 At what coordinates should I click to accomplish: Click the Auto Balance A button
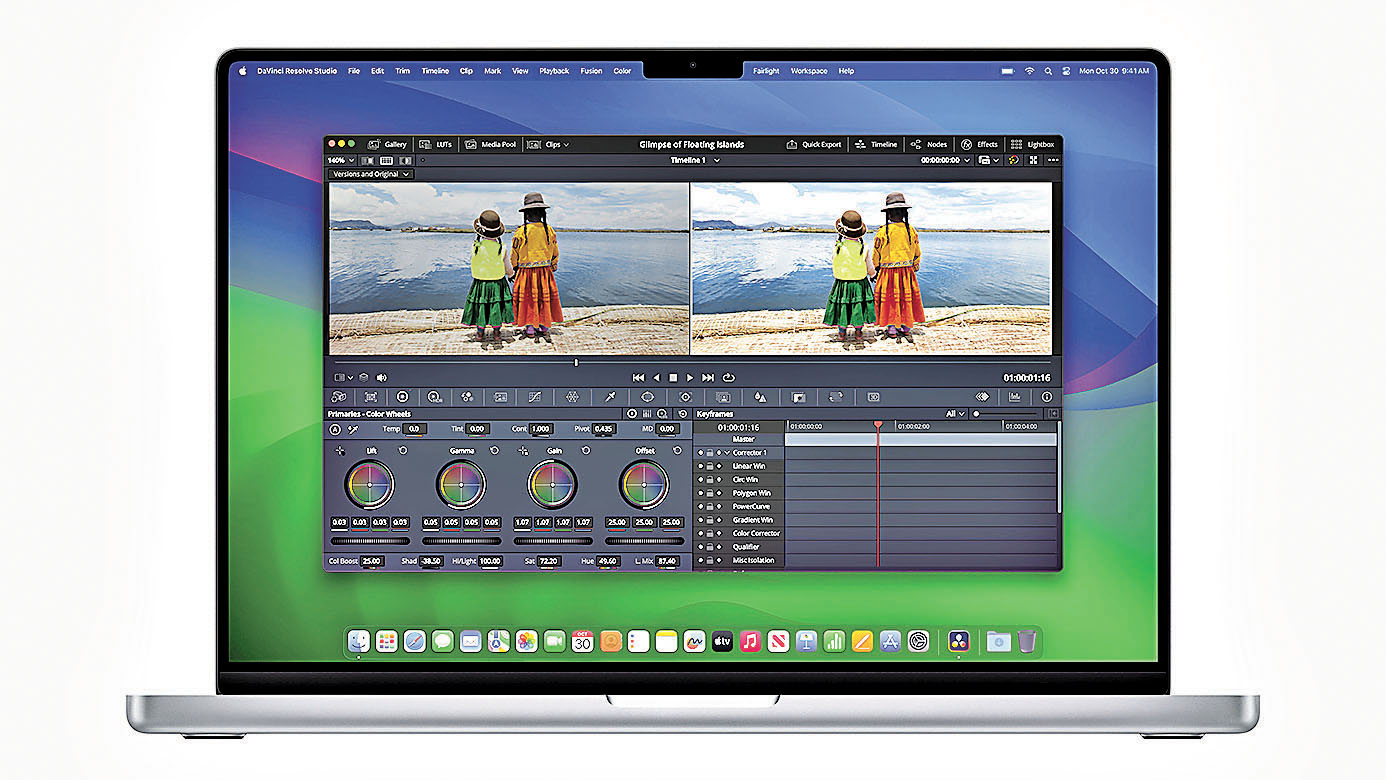click(x=335, y=429)
